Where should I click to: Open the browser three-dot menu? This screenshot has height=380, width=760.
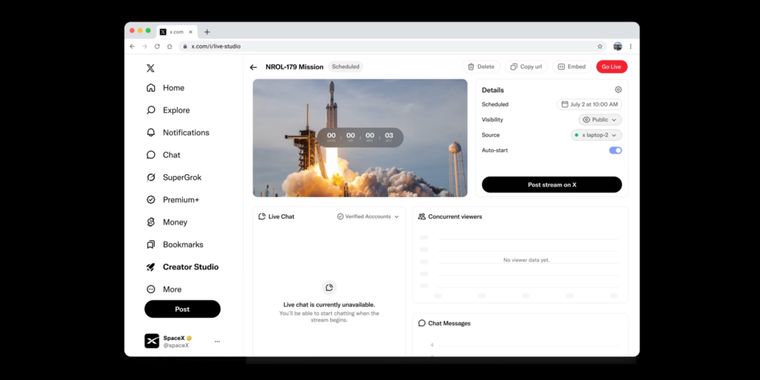click(x=631, y=47)
